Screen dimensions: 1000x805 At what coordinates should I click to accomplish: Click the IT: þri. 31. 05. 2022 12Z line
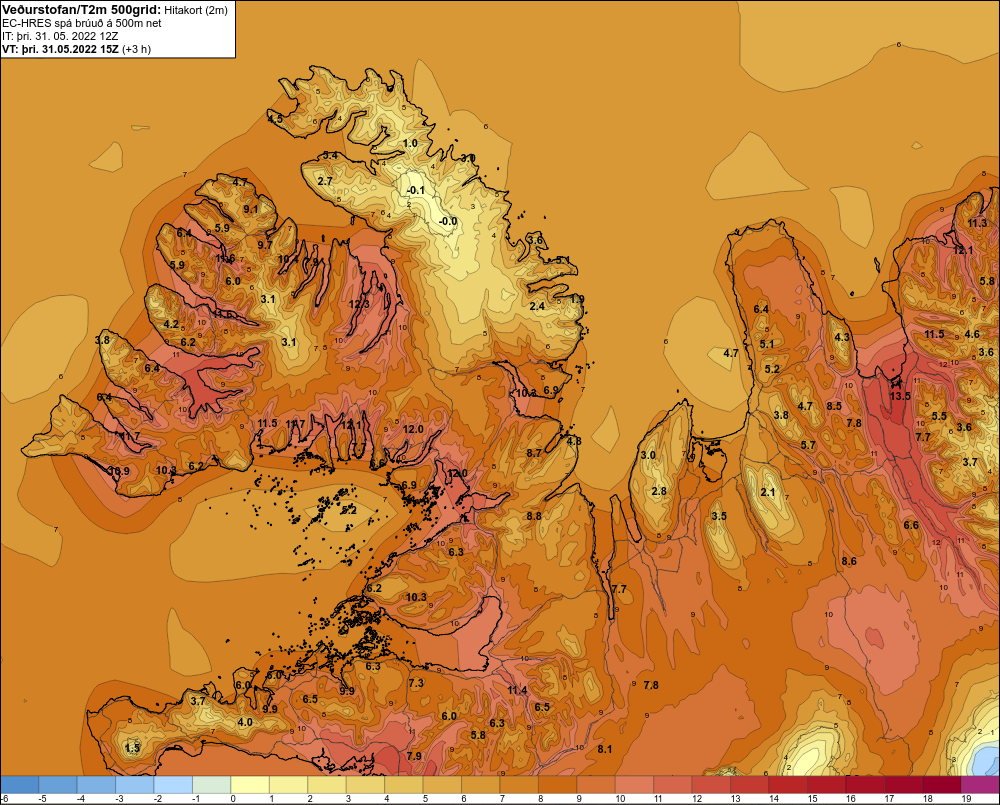[60, 36]
